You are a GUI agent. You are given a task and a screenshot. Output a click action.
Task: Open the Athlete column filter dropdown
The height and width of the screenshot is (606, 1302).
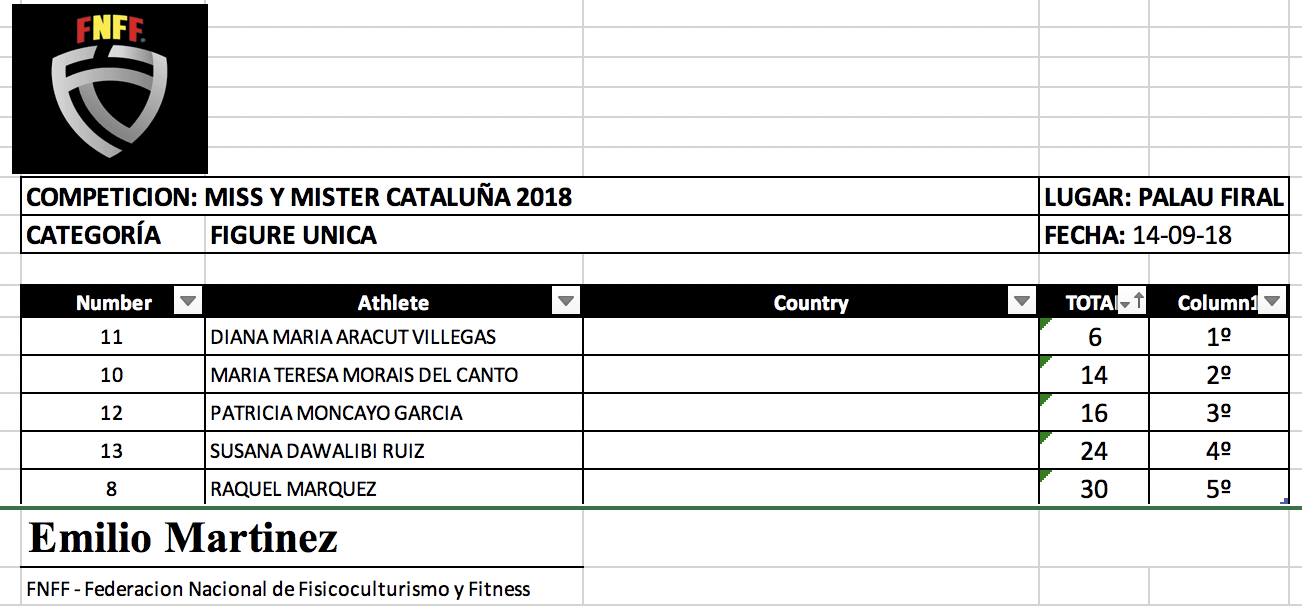coord(566,302)
